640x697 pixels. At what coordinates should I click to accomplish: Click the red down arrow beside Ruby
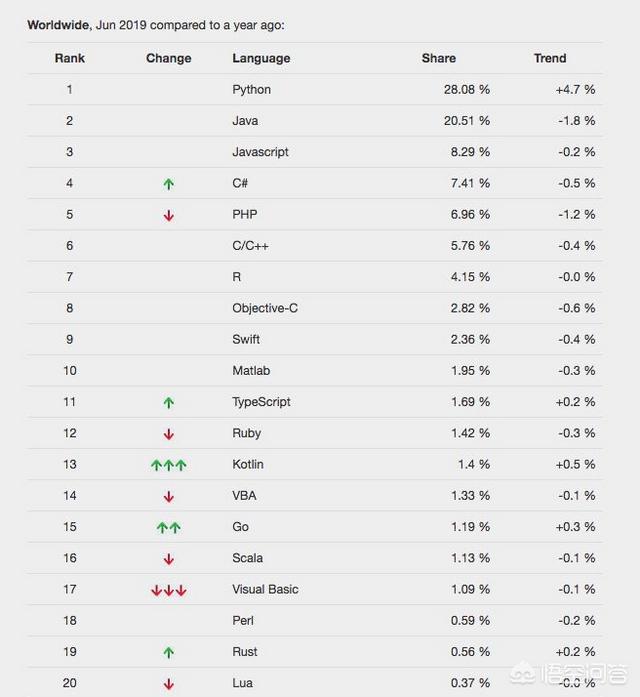tap(168, 434)
